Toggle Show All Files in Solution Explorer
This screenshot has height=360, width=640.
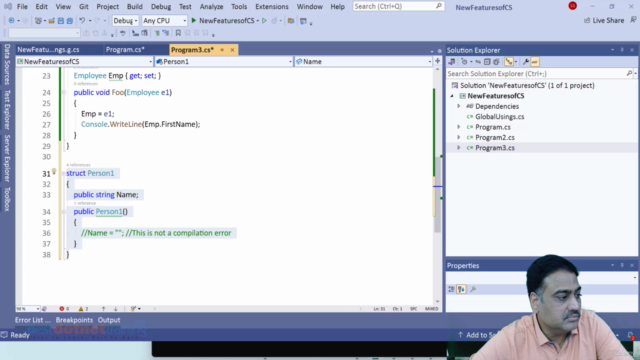(x=496, y=62)
